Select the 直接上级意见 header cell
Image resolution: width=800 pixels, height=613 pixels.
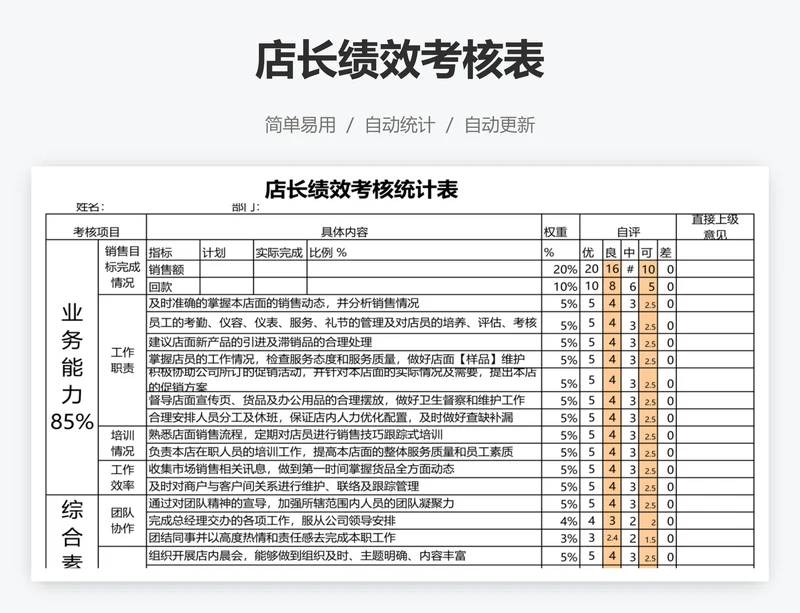tap(715, 227)
